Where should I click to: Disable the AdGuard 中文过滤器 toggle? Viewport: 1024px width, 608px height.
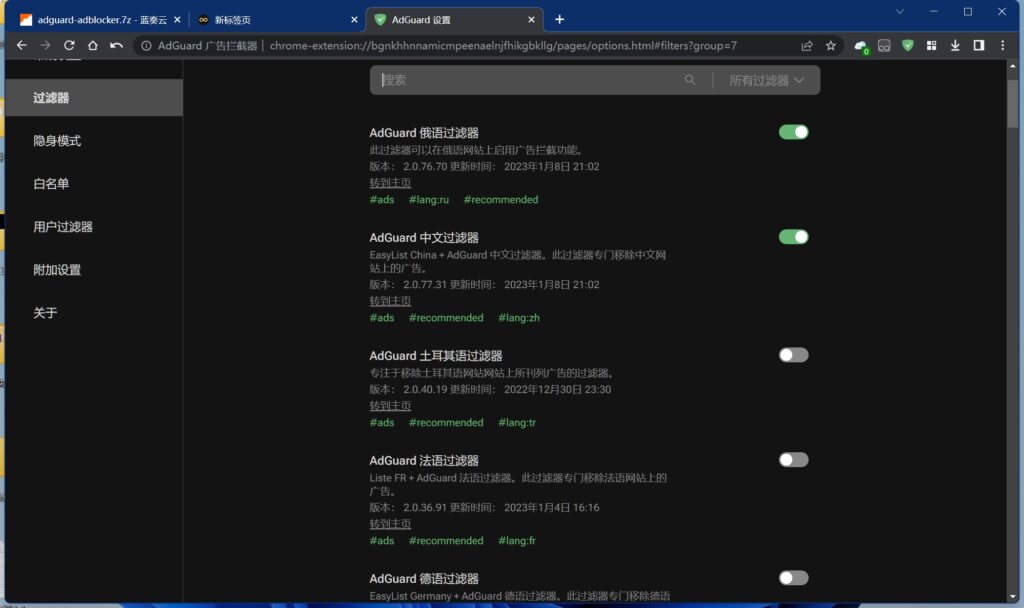tap(793, 236)
